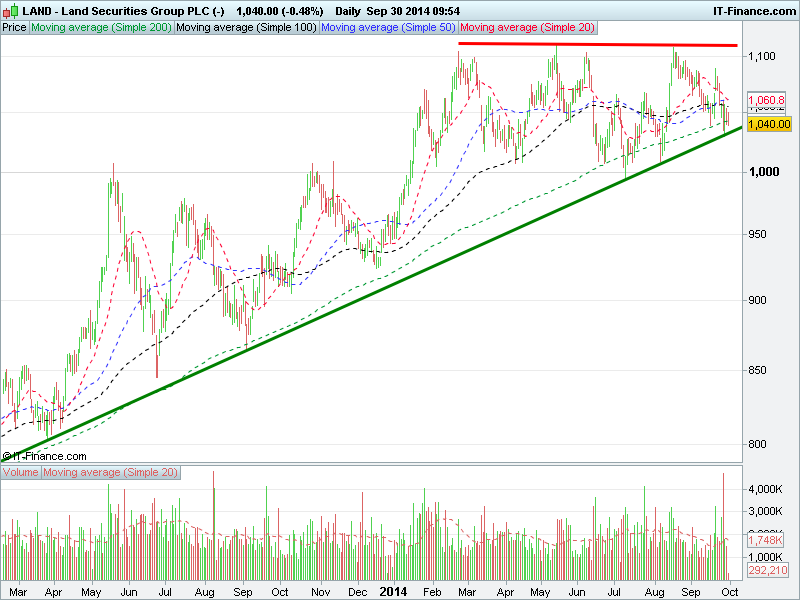Select Moving average (Simple 50) legend
Image resolution: width=800 pixels, height=600 pixels.
pyautogui.click(x=388, y=27)
